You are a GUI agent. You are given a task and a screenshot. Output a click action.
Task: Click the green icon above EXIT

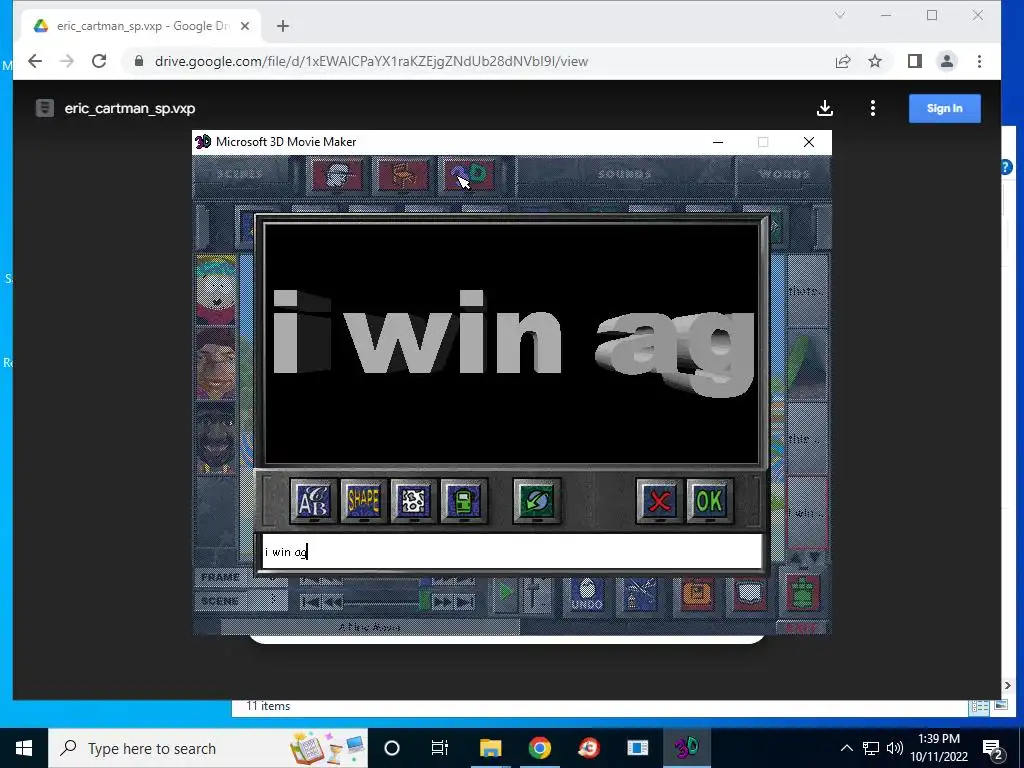803,593
